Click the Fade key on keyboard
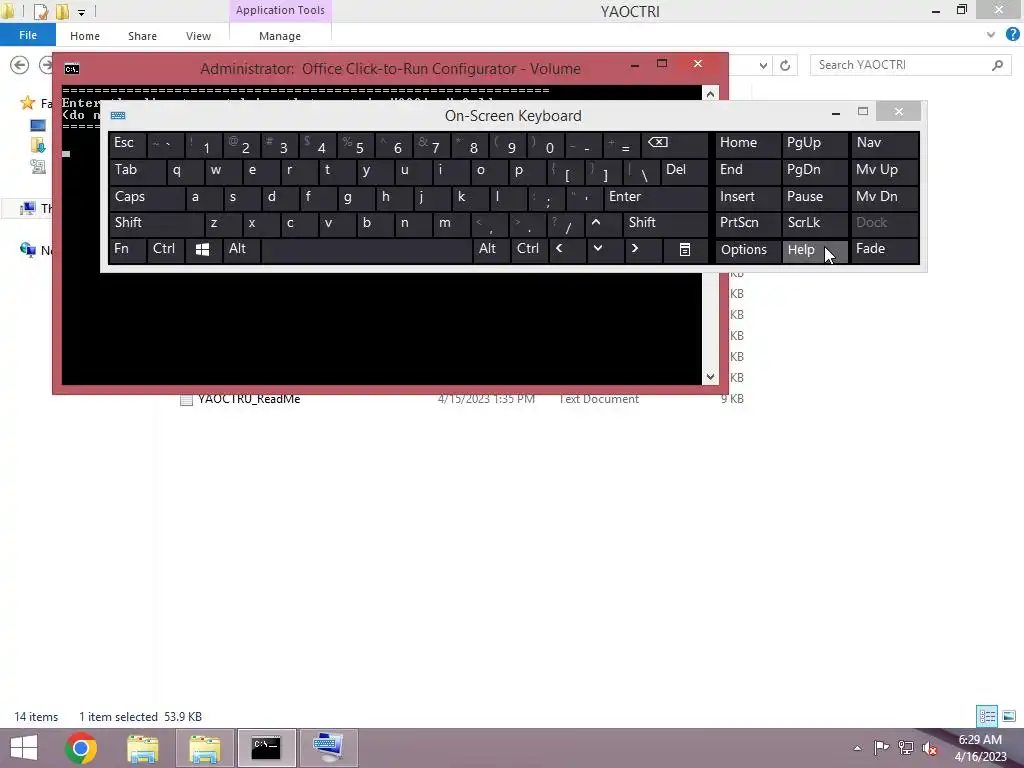The width and height of the screenshot is (1024, 768). coord(885,250)
